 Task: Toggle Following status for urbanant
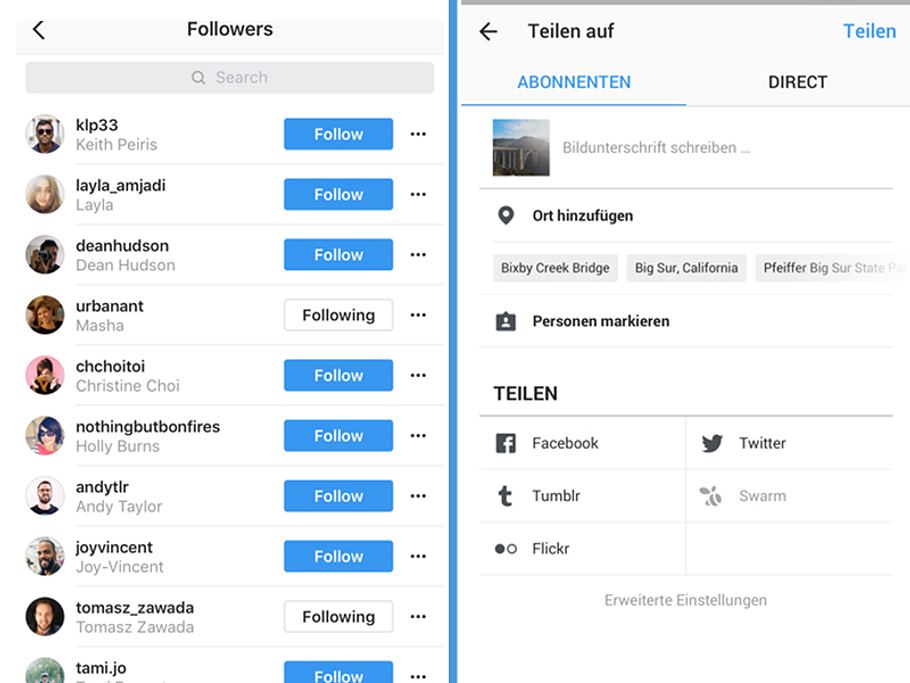338,315
